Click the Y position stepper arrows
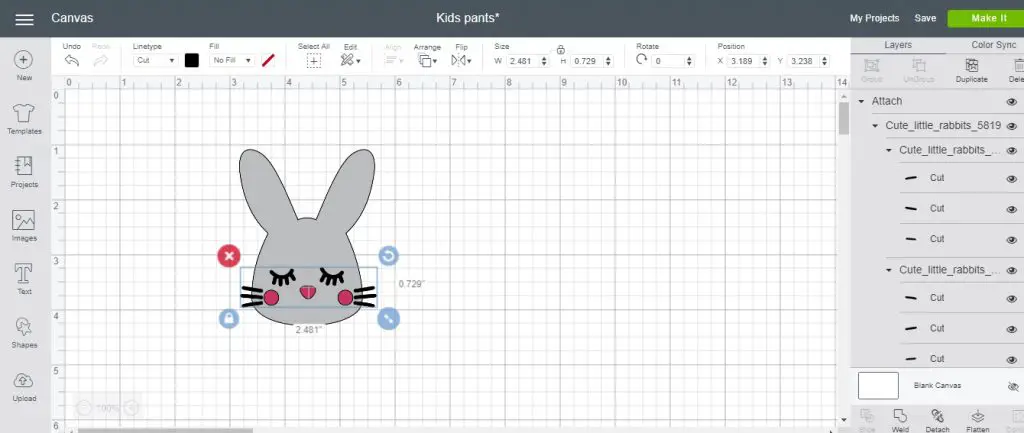This screenshot has width=1024, height=433. pos(825,61)
